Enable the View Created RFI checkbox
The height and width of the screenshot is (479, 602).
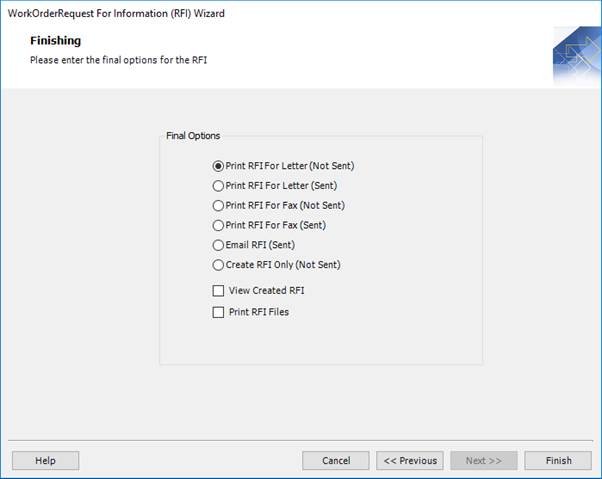click(219, 291)
